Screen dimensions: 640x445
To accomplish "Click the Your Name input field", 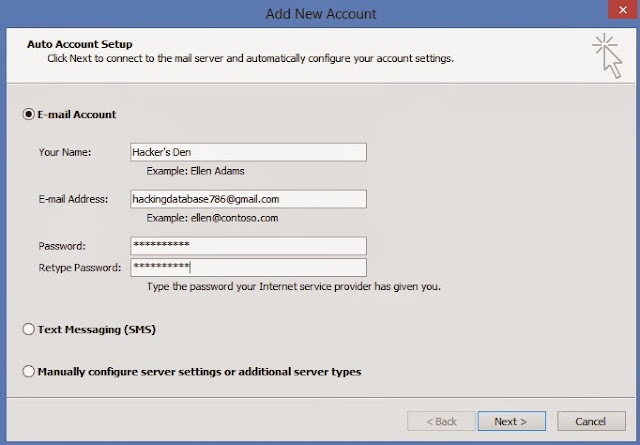I will click(x=248, y=152).
